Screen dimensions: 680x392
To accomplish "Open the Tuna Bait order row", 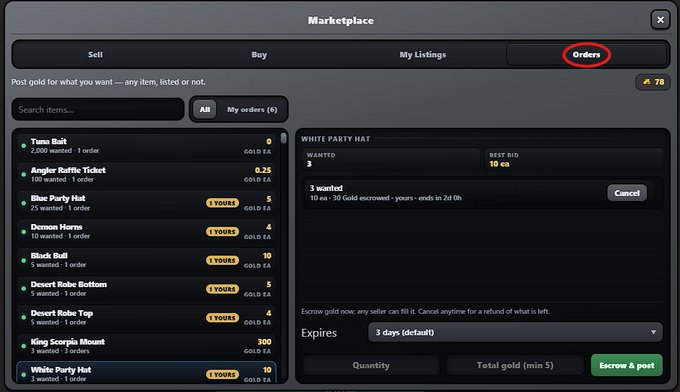I will pyautogui.click(x=147, y=146).
